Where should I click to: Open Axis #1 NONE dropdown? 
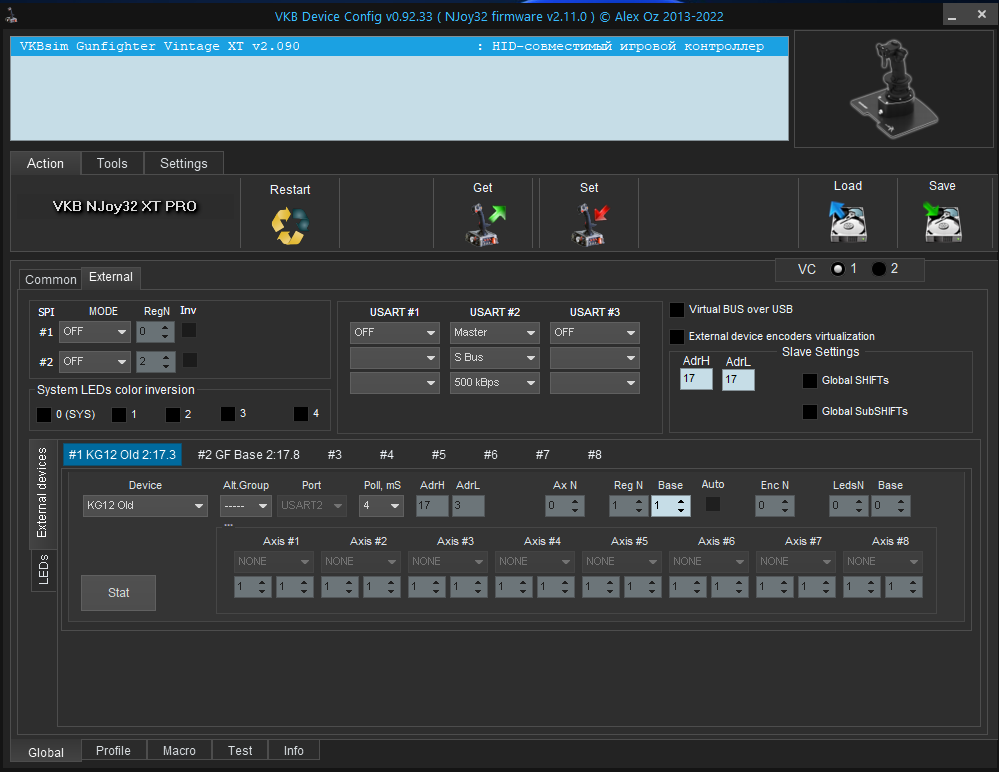pyautogui.click(x=274, y=561)
